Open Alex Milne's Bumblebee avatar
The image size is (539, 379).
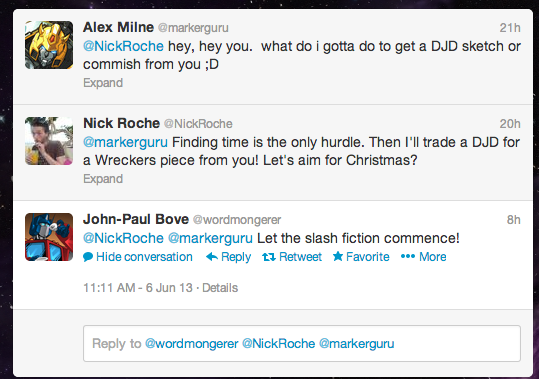(x=49, y=45)
